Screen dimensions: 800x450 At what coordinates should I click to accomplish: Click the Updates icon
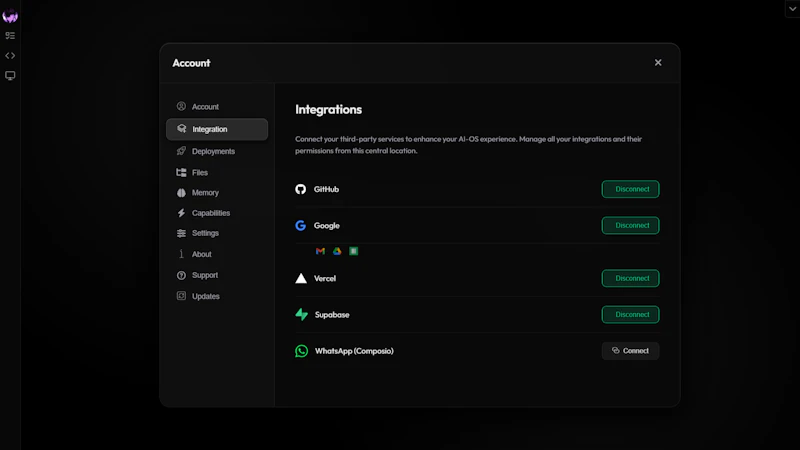click(x=181, y=296)
